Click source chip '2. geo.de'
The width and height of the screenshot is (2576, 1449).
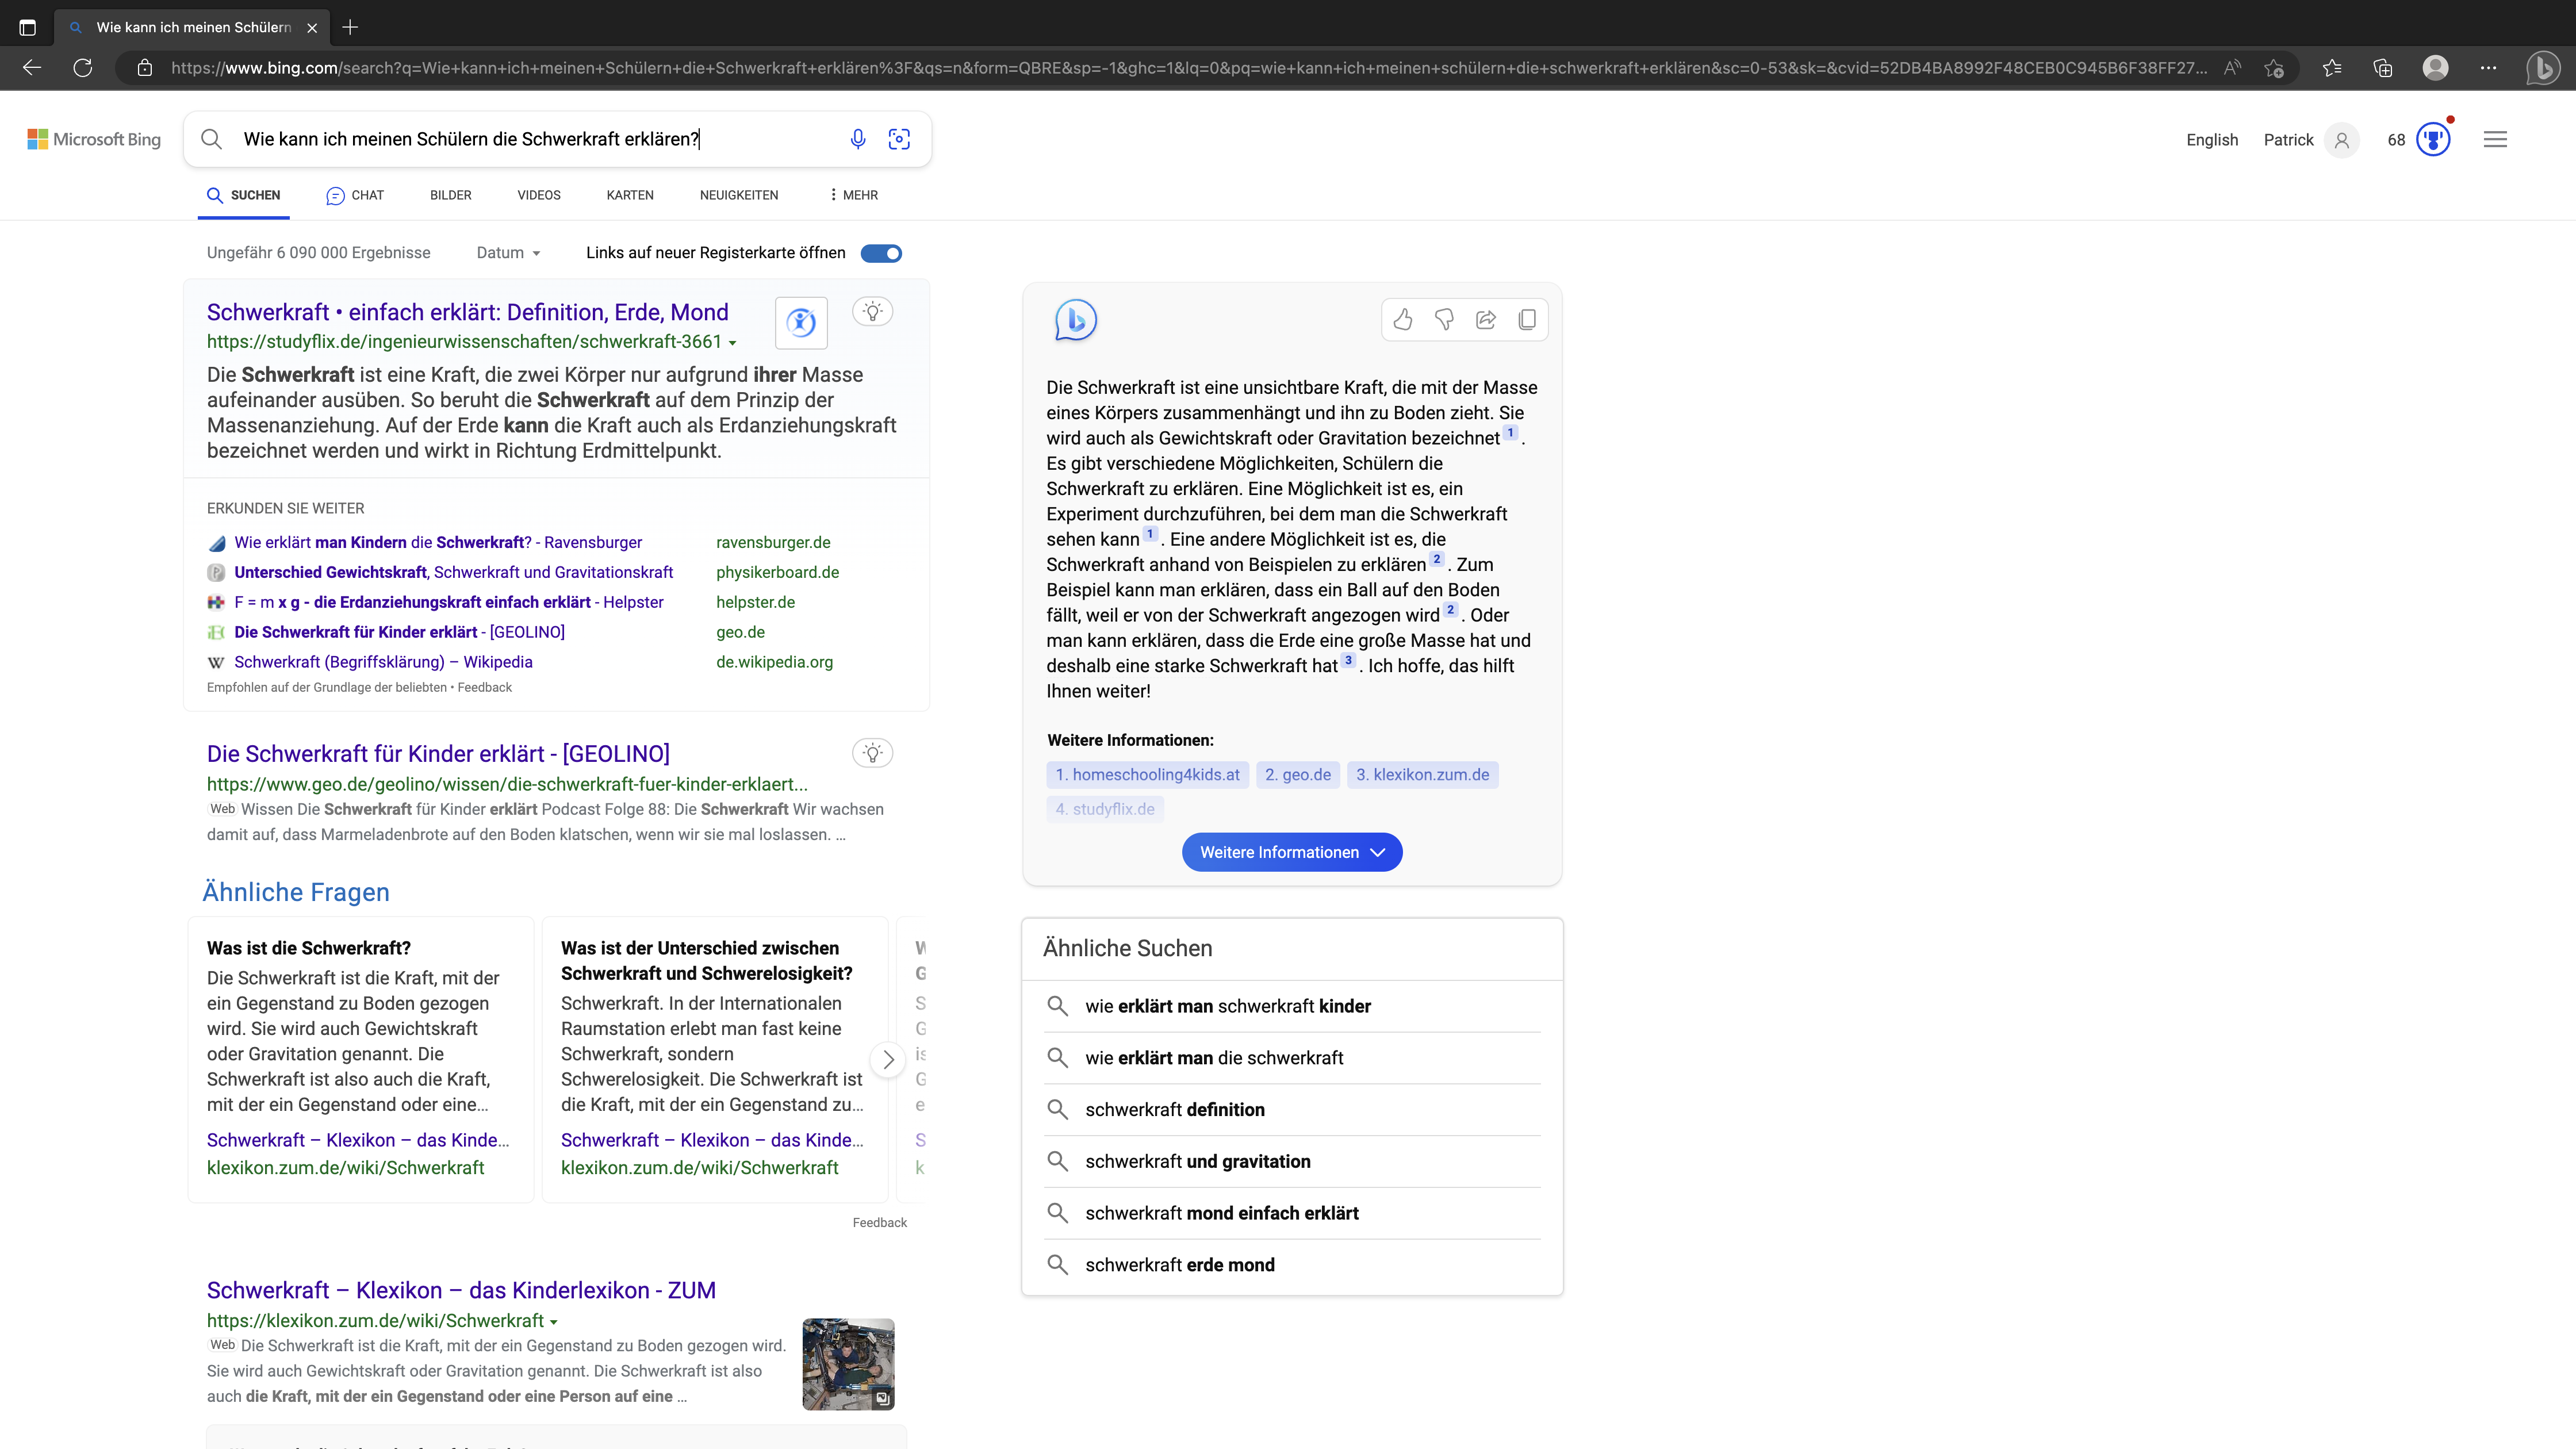(1298, 774)
